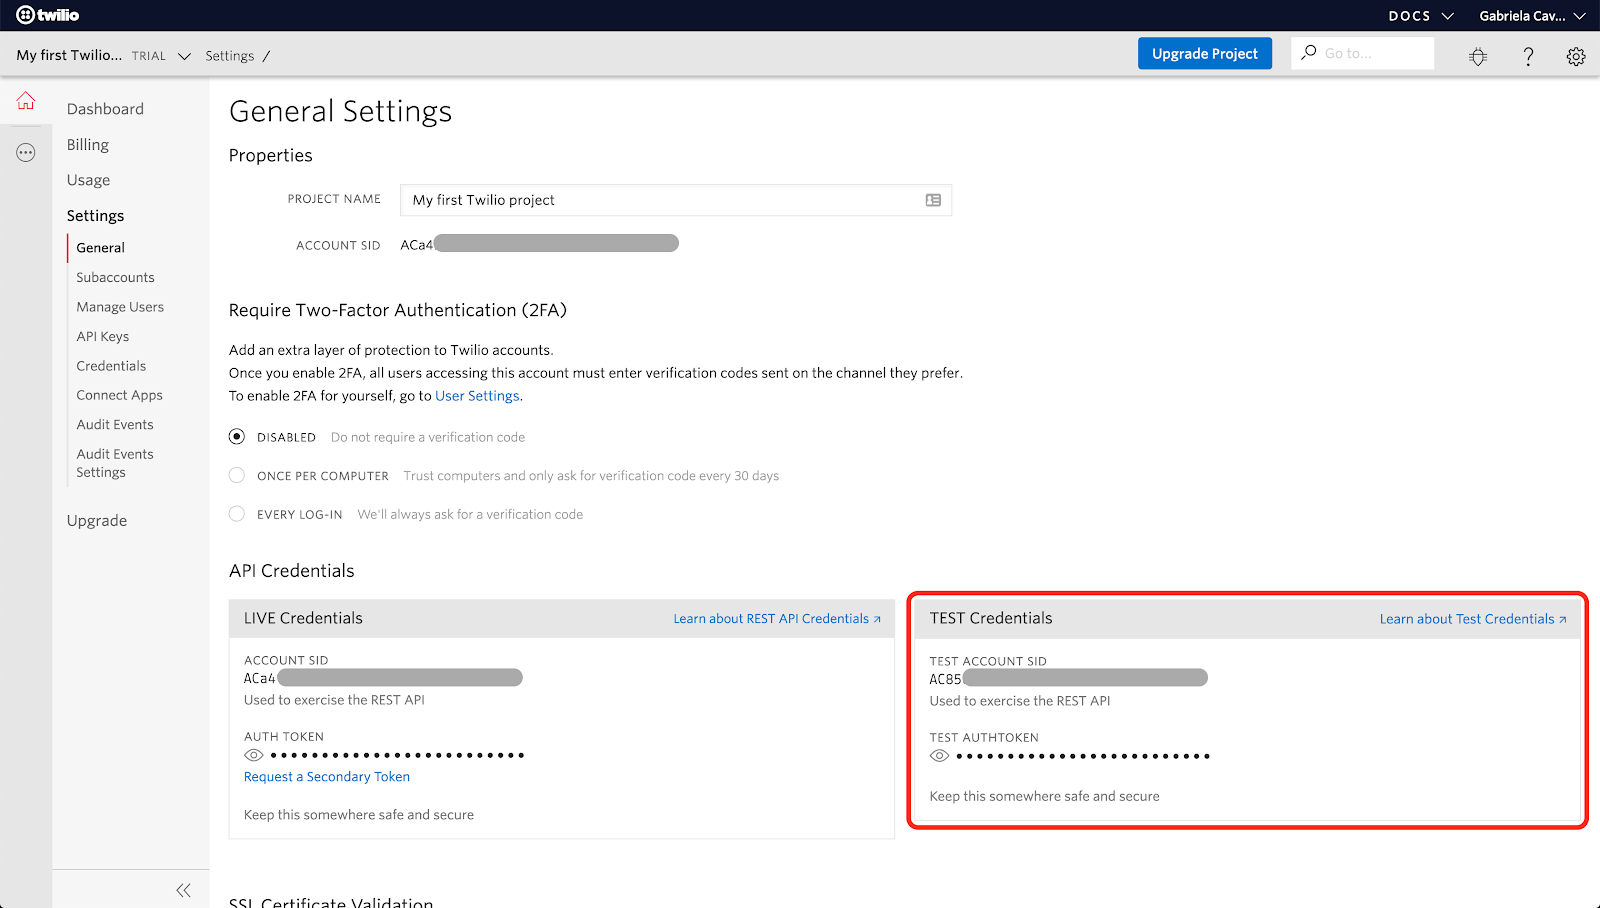Screen dimensions: 1600x908
Task: Open Settings section in sidebar
Action: [x=96, y=216]
